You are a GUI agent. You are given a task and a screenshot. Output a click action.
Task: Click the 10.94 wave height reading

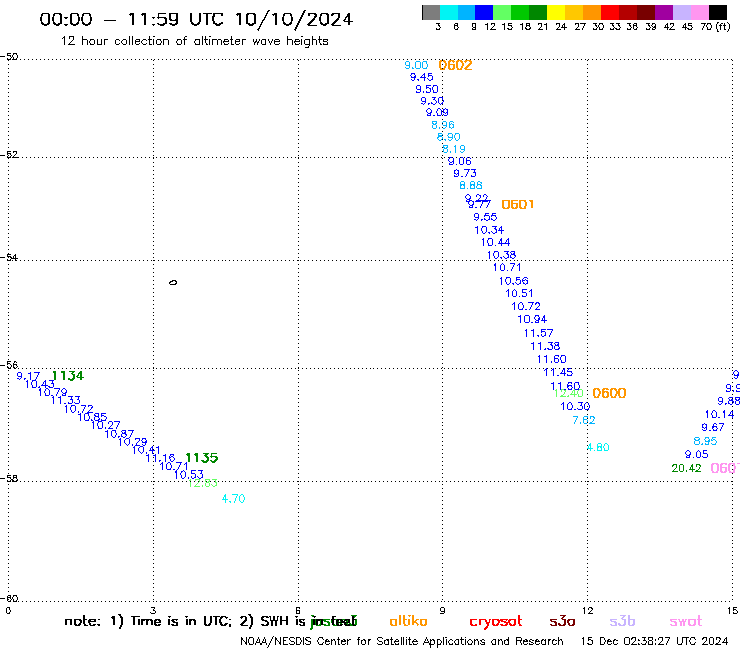tap(532, 320)
